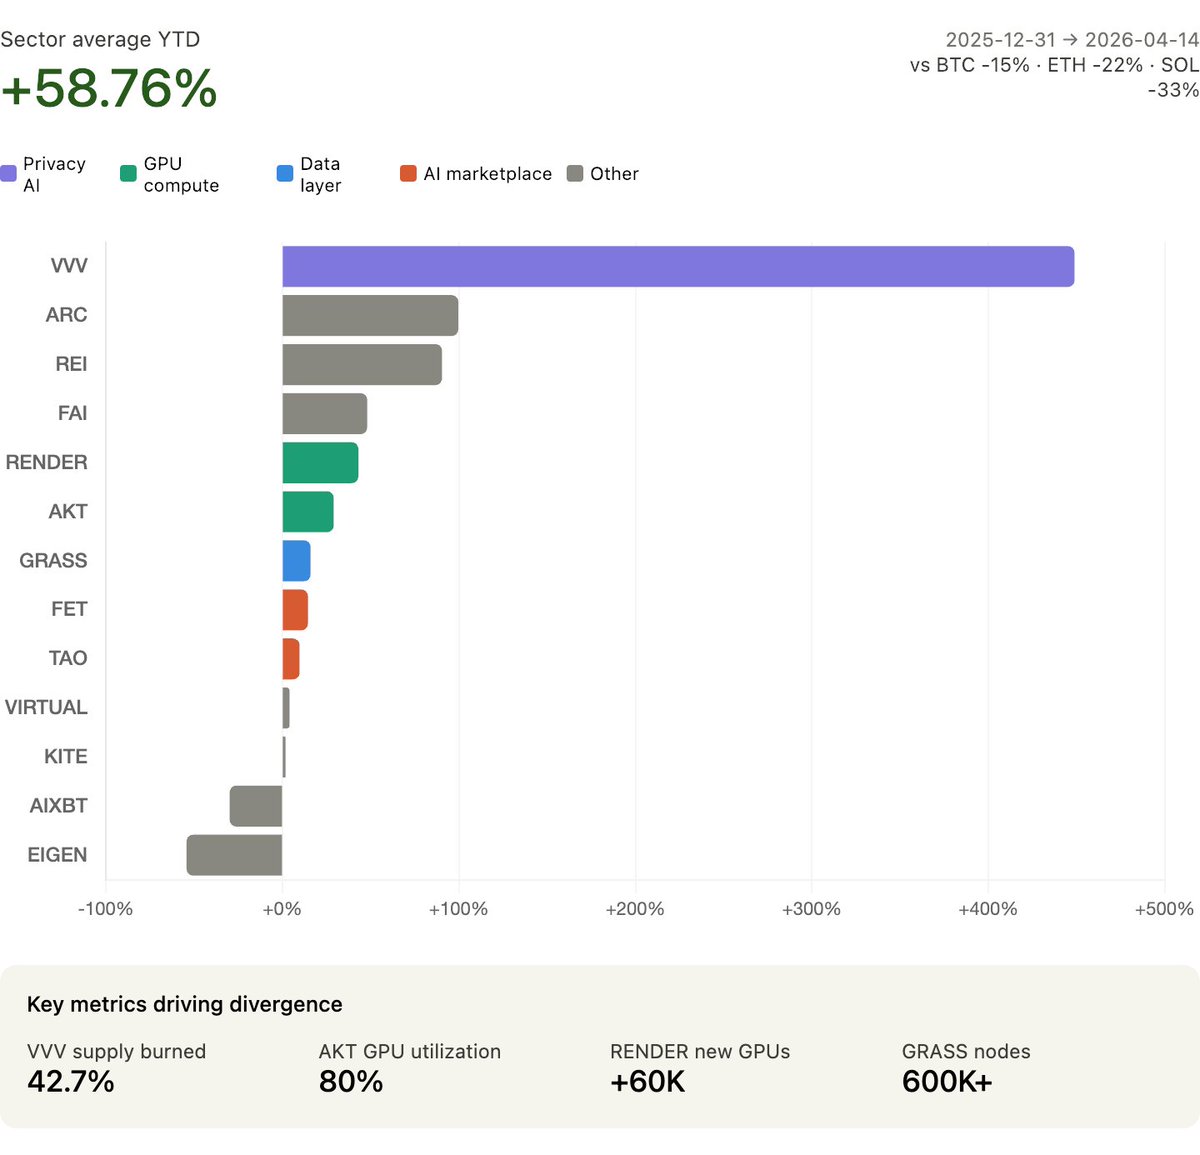Click the AI marketplace orange legend swatch

click(x=408, y=174)
